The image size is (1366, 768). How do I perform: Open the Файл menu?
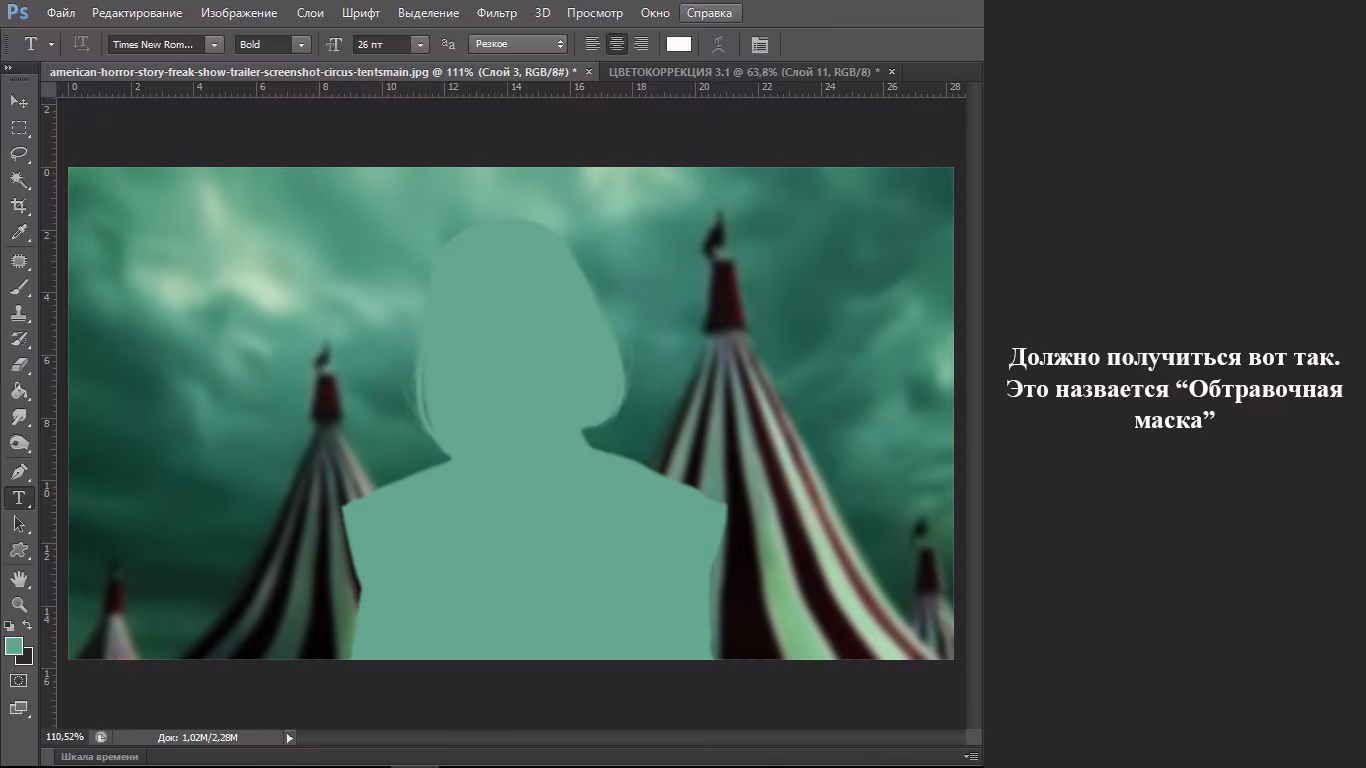pos(61,13)
